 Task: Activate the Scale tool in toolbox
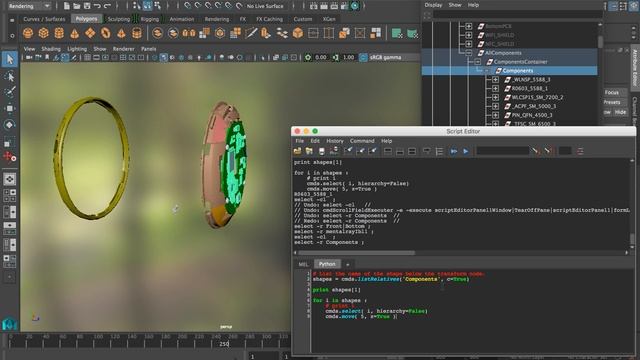click(x=10, y=141)
